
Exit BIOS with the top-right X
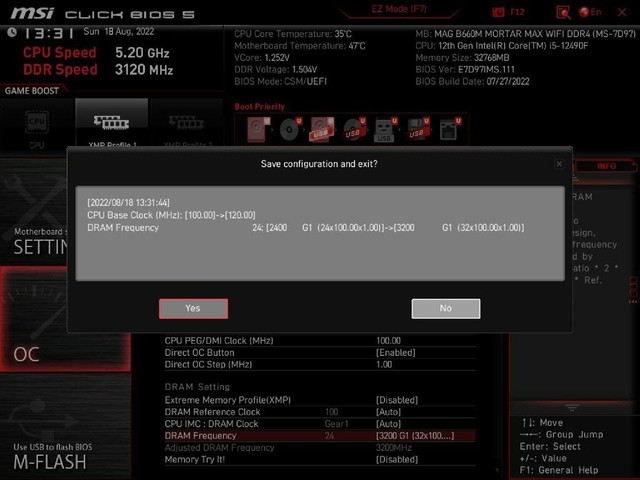point(622,13)
